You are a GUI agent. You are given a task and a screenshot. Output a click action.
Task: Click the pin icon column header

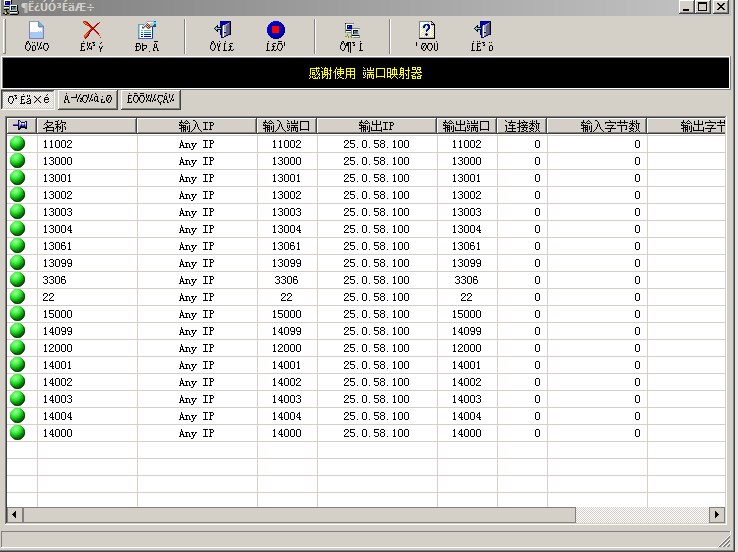pos(22,126)
